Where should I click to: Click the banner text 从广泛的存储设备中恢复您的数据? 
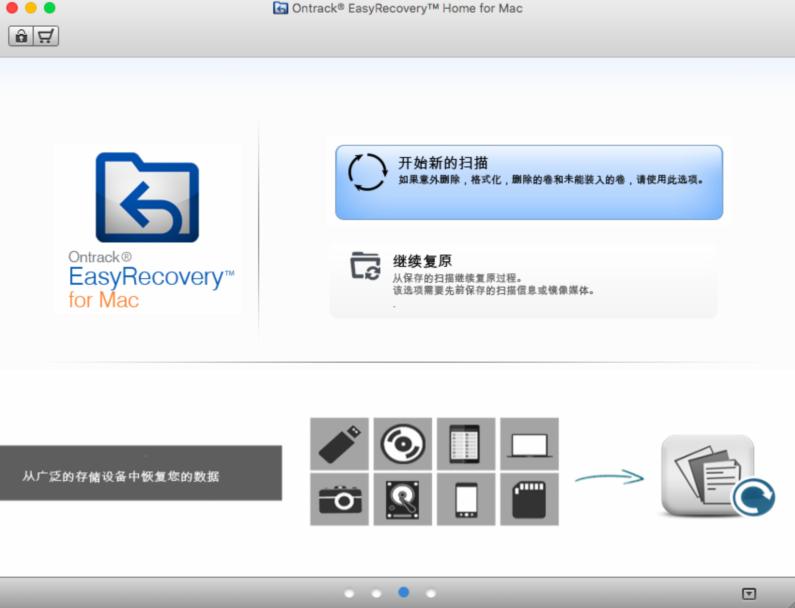click(x=121, y=476)
